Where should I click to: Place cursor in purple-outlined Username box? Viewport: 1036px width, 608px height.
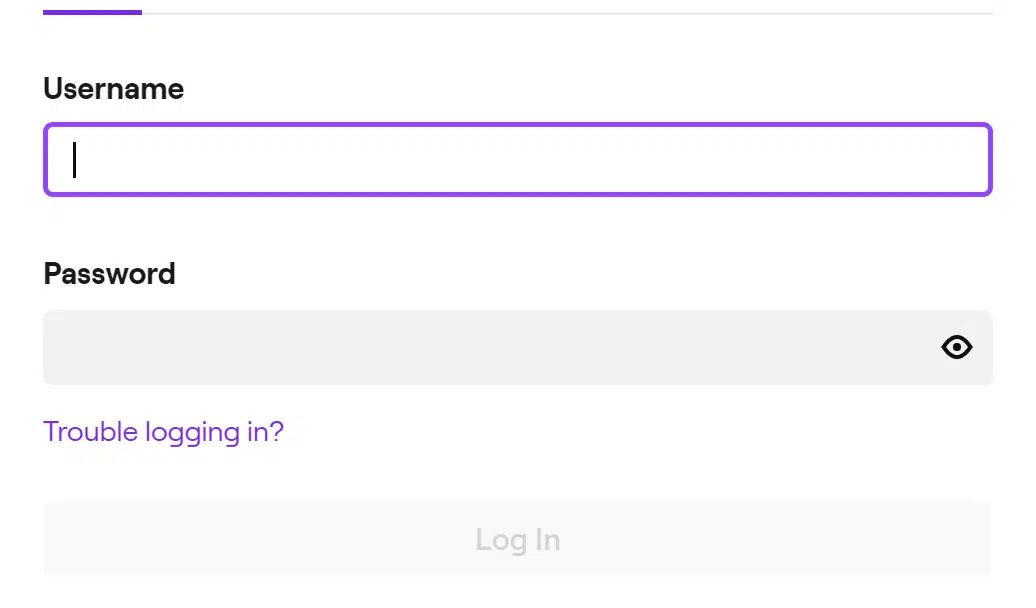(518, 159)
